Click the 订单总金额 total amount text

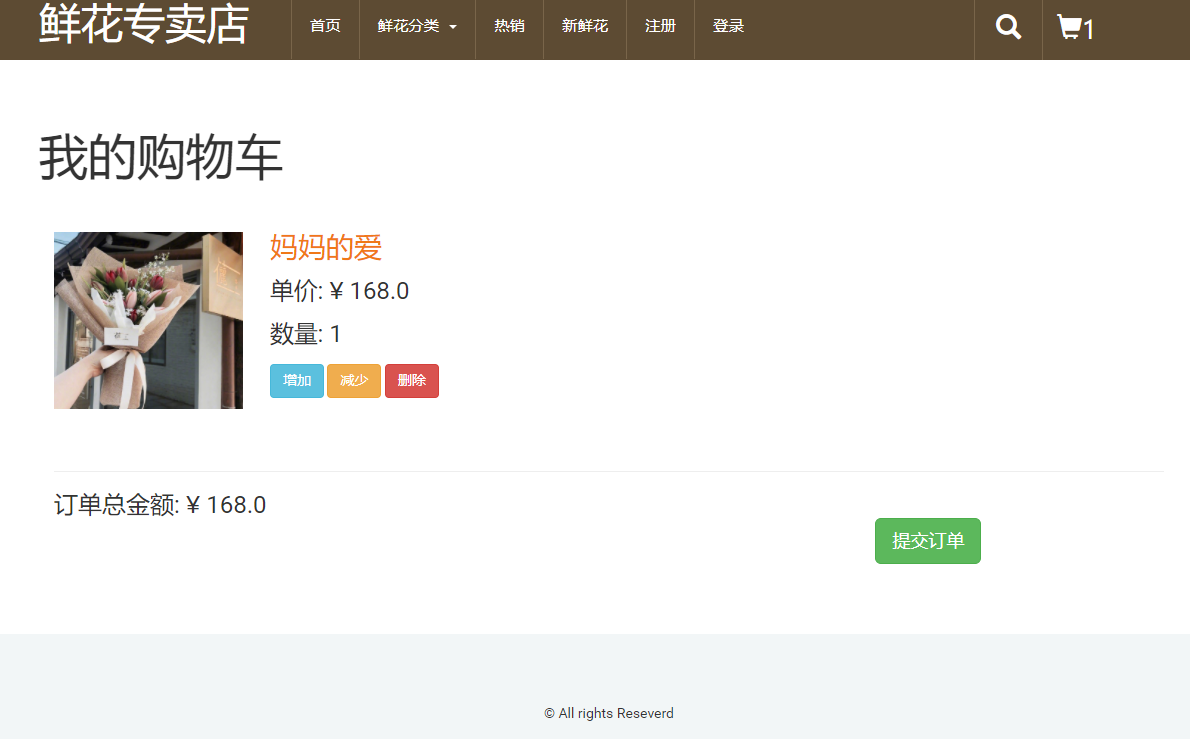click(x=160, y=505)
